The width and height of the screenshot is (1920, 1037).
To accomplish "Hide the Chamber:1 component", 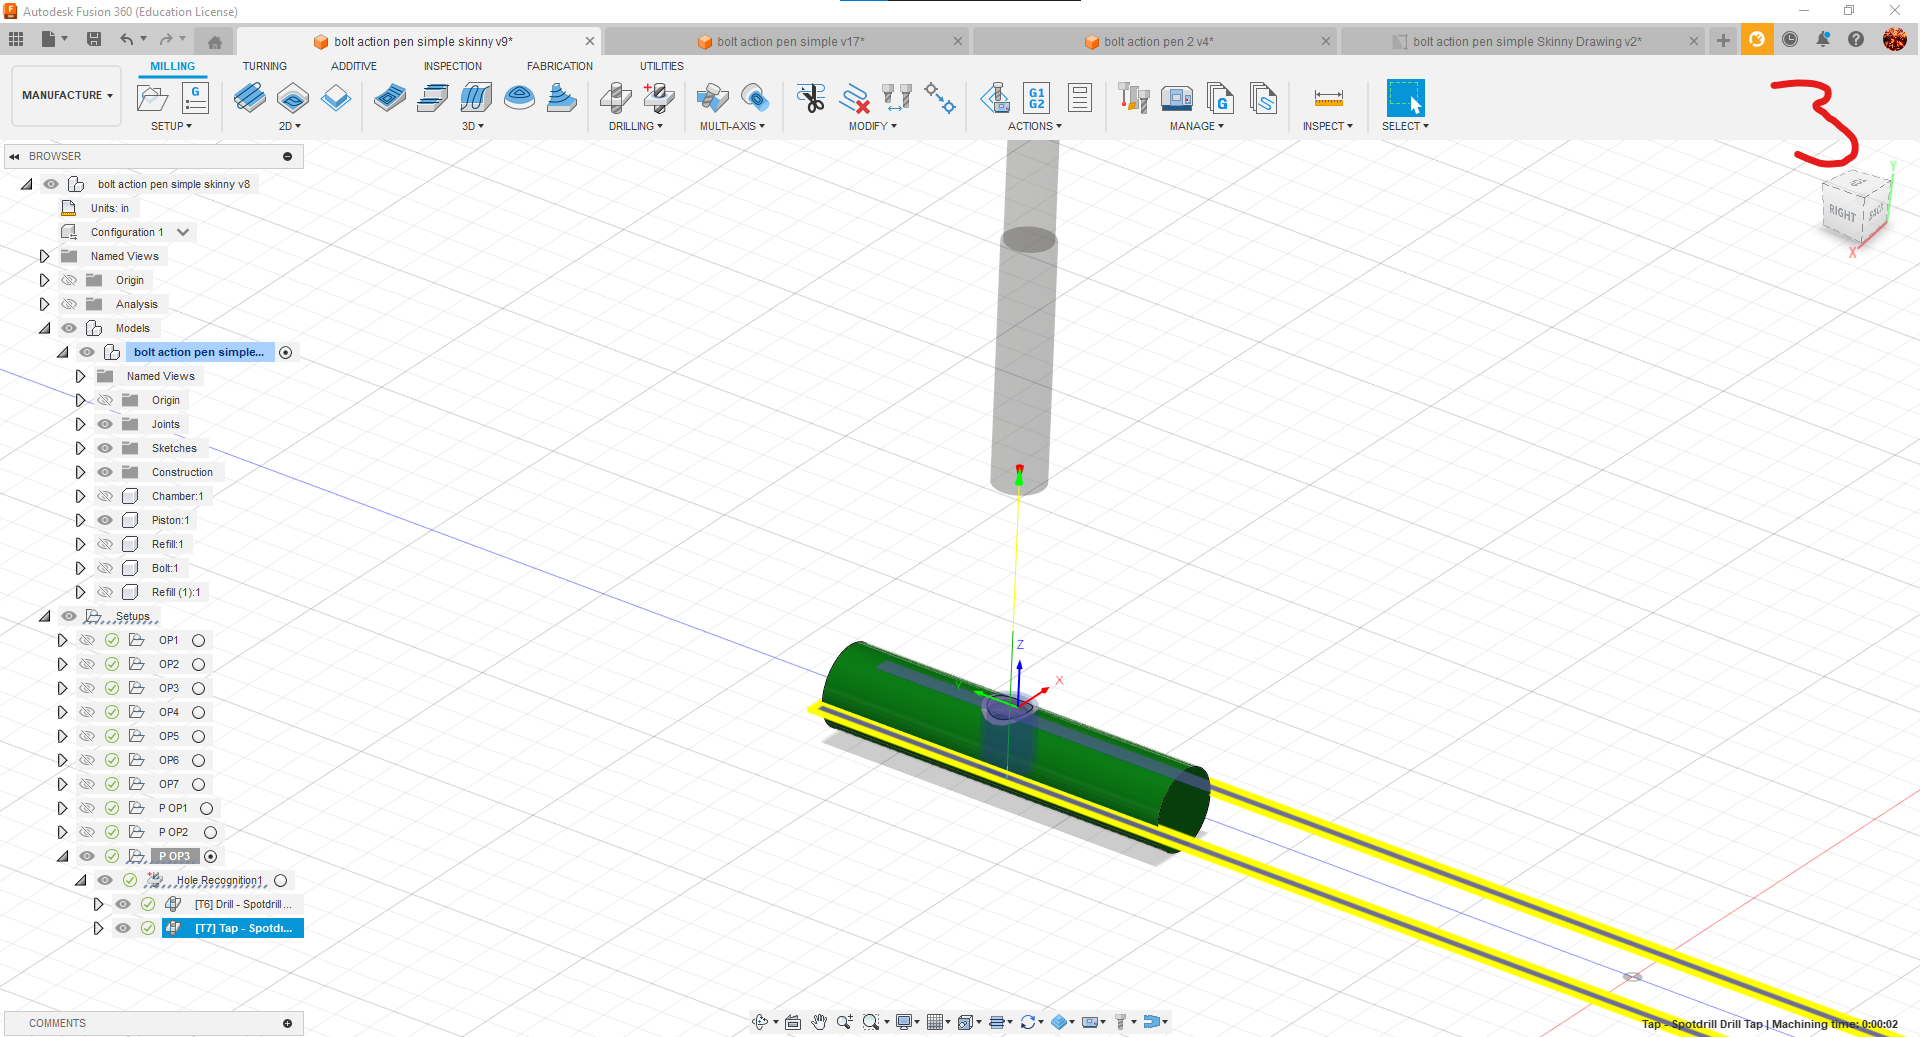I will 104,496.
